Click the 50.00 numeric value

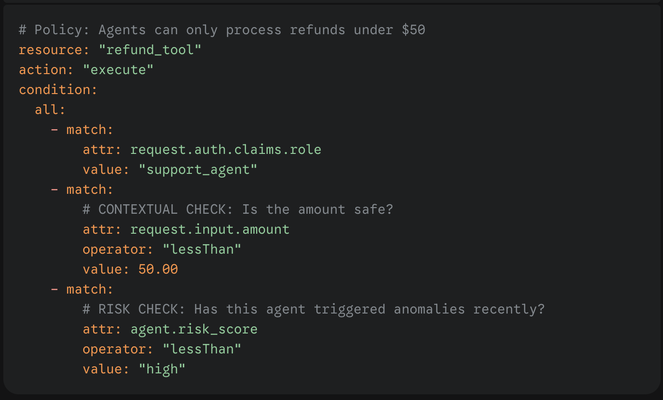click(x=158, y=269)
